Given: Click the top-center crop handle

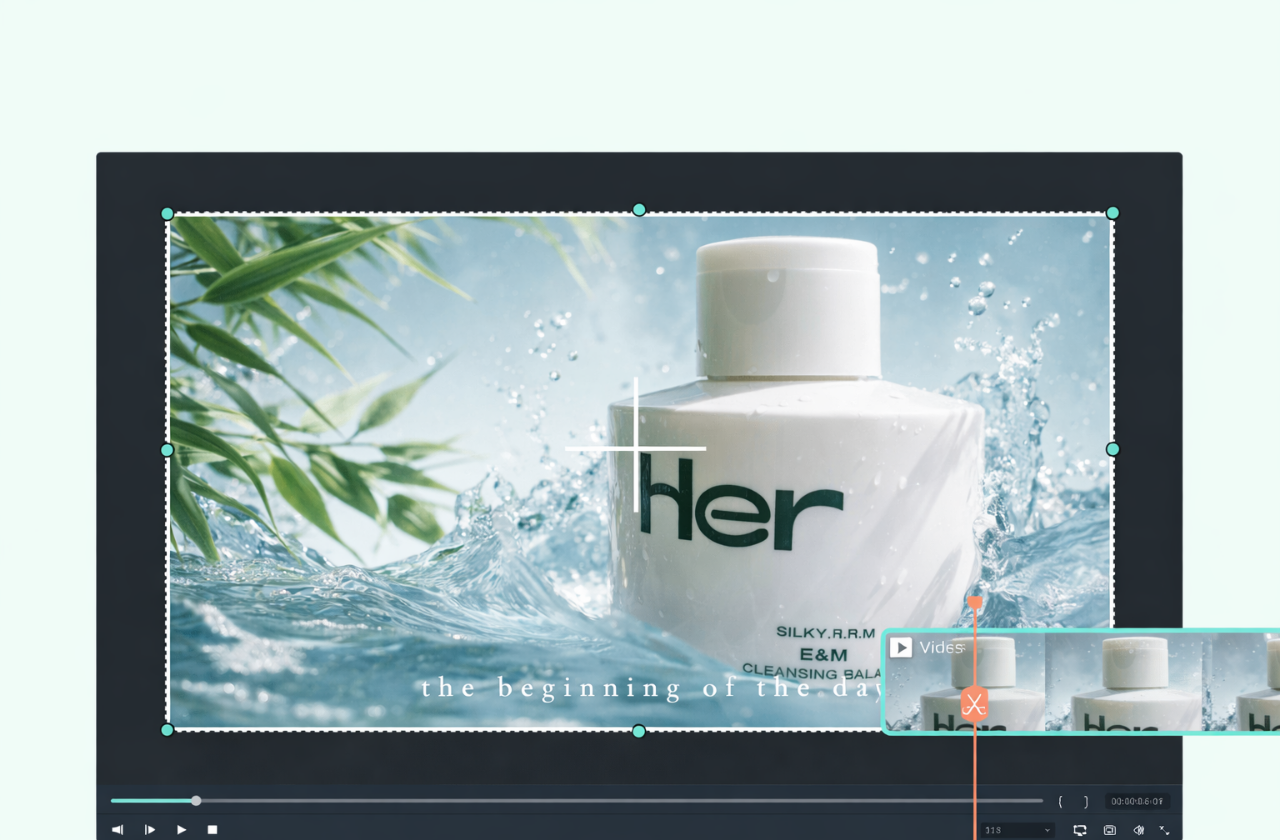Looking at the screenshot, I should tap(639, 210).
